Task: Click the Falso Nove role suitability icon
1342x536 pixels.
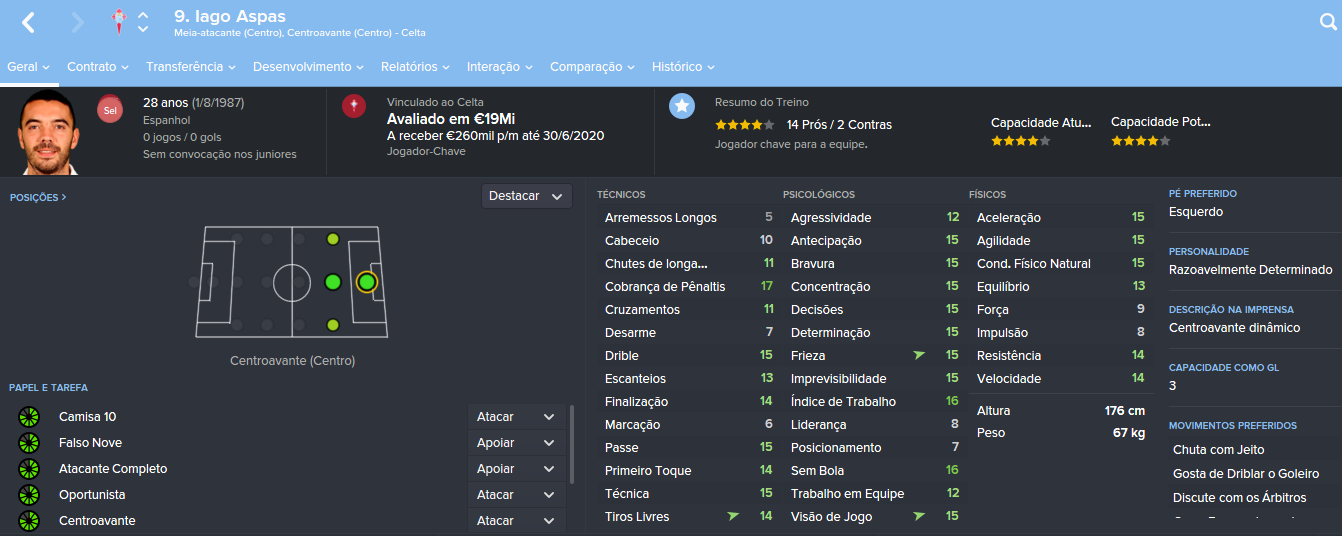Action: (x=28, y=443)
